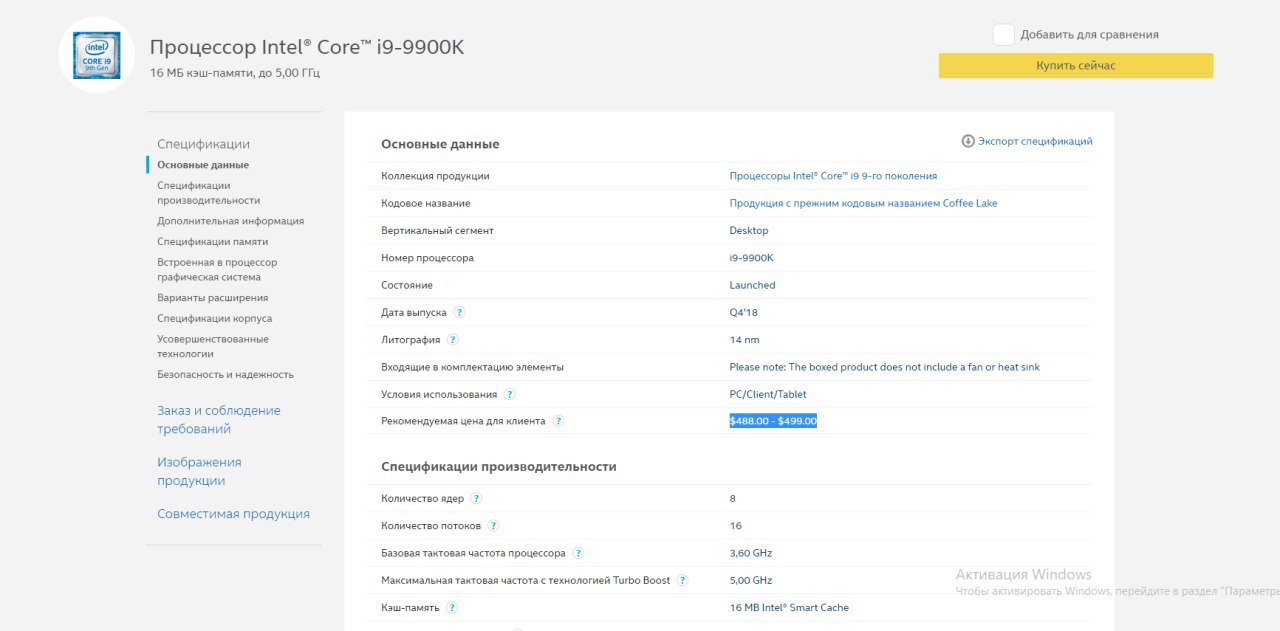Open 'Совместимая продукция' section

pyautogui.click(x=233, y=514)
